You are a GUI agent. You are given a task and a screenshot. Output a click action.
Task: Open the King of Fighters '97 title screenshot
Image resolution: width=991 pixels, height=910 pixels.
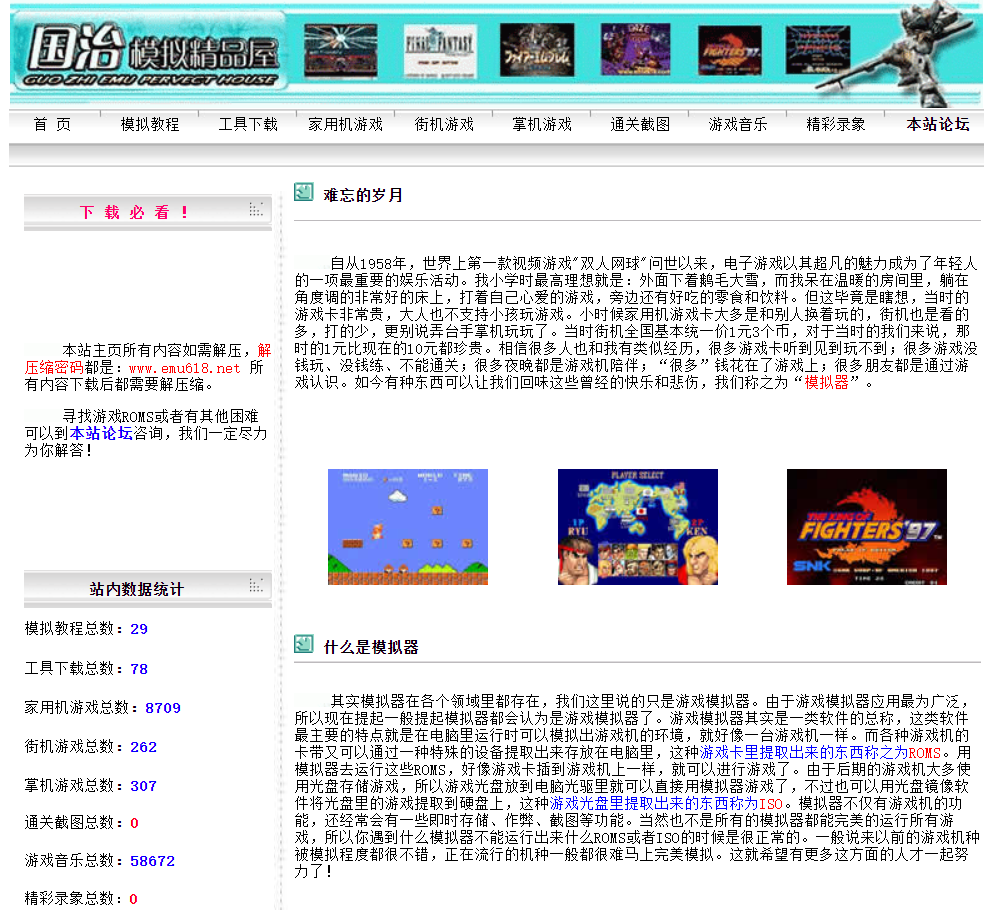pos(866,527)
